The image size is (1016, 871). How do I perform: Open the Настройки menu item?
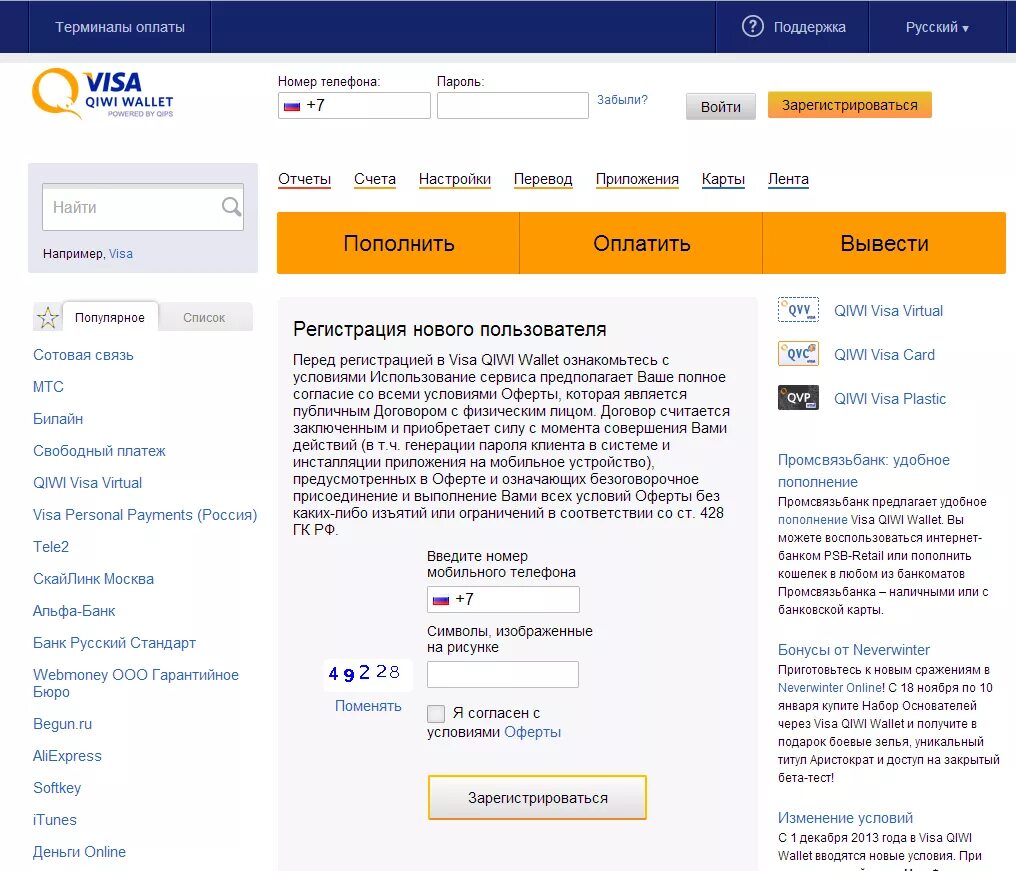[x=455, y=179]
